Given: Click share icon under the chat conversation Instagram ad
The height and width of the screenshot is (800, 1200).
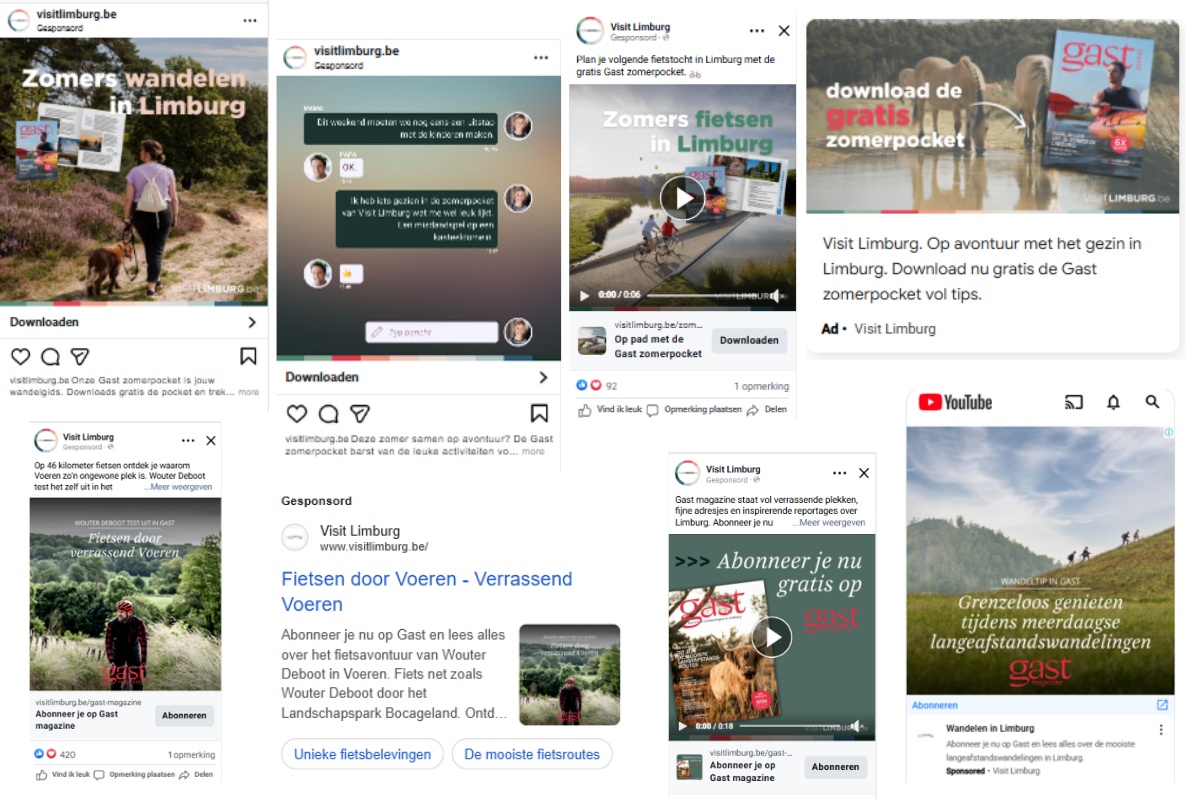Looking at the screenshot, I should 360,414.
